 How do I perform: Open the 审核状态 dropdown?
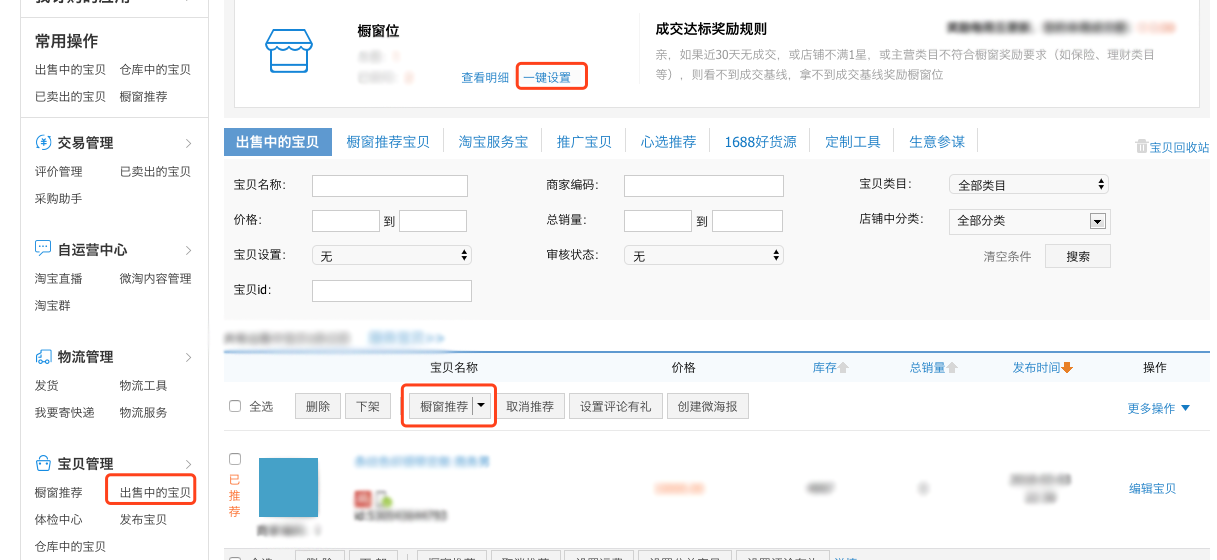(x=703, y=256)
